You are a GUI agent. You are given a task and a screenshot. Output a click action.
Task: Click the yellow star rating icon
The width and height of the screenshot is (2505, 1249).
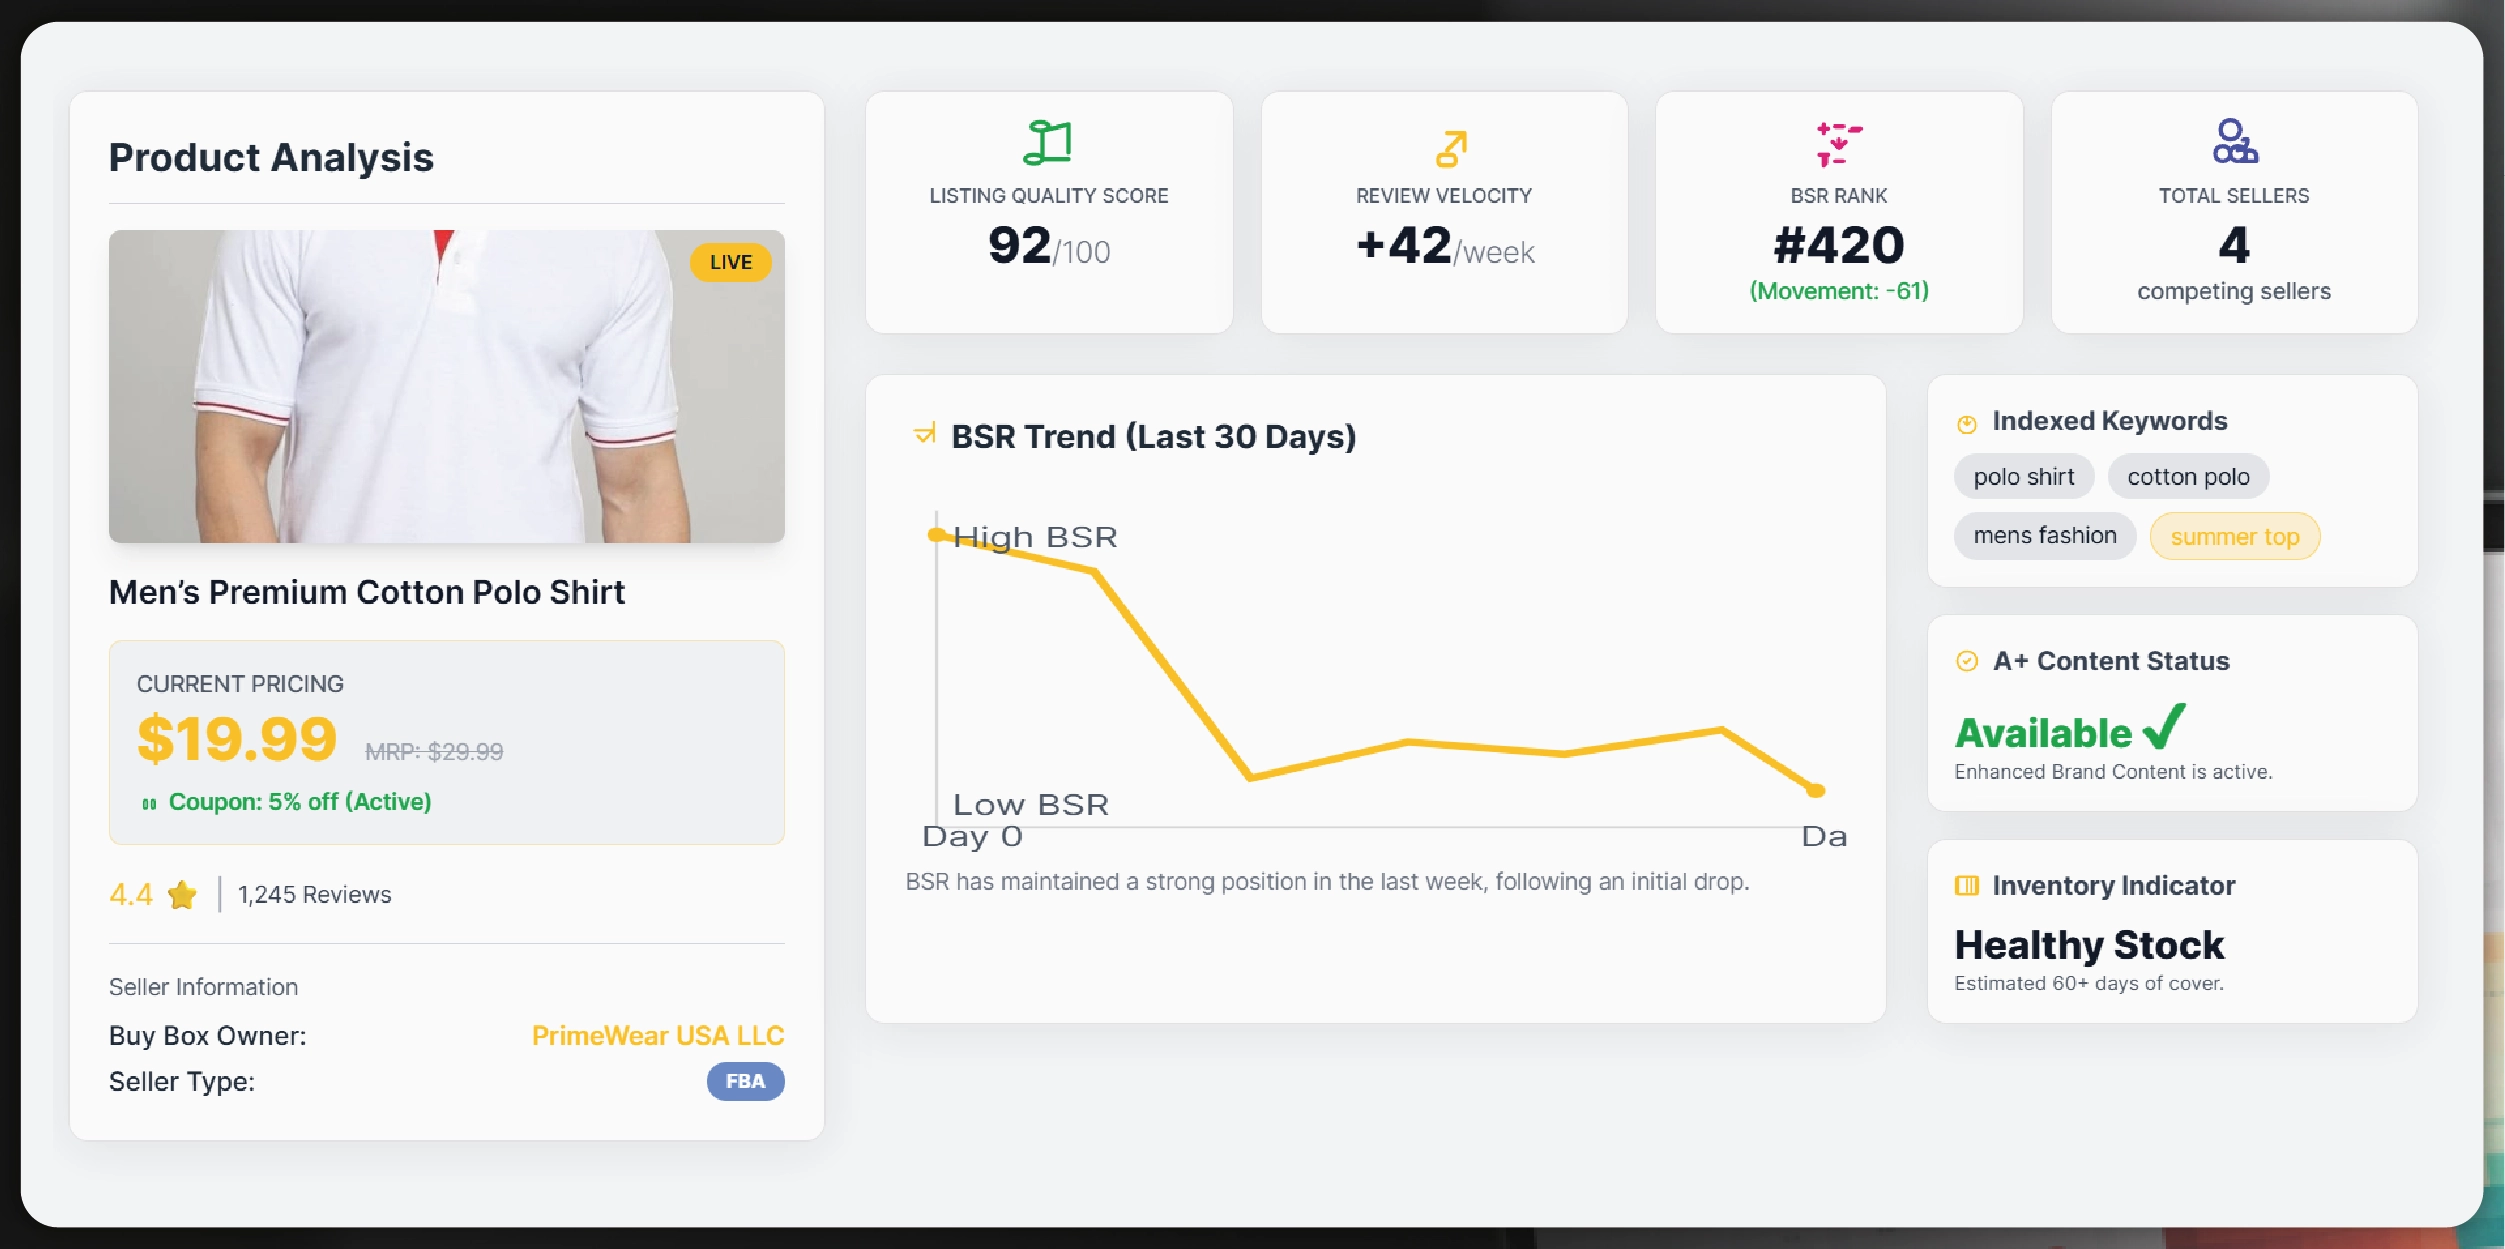point(183,894)
